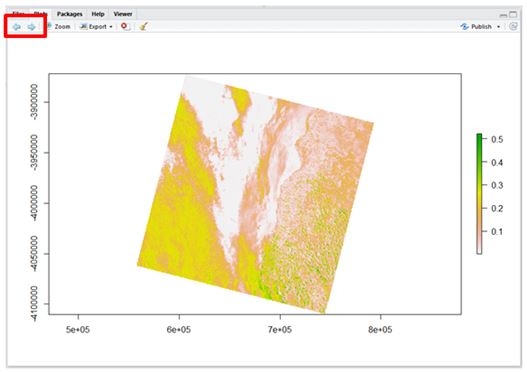This screenshot has width=527, height=372.
Task: Go to the previous plot with left arrow
Action: coord(16,27)
